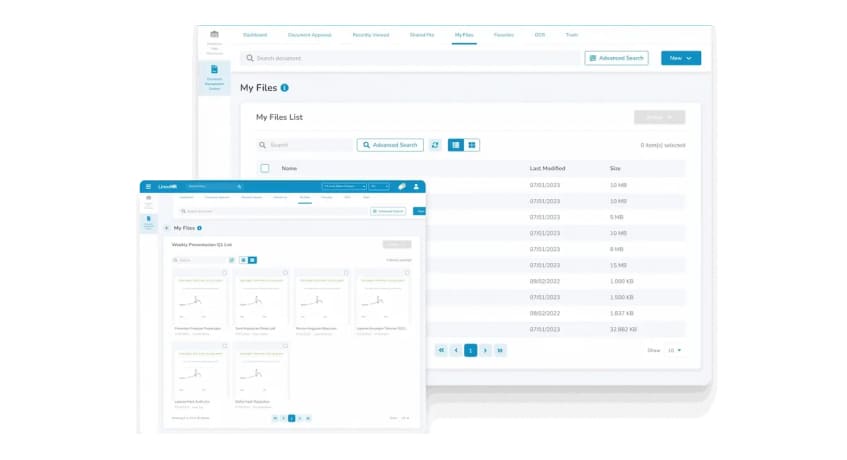Switch to grid view in My Files List
The height and width of the screenshot is (460, 847).
pyautogui.click(x=472, y=145)
